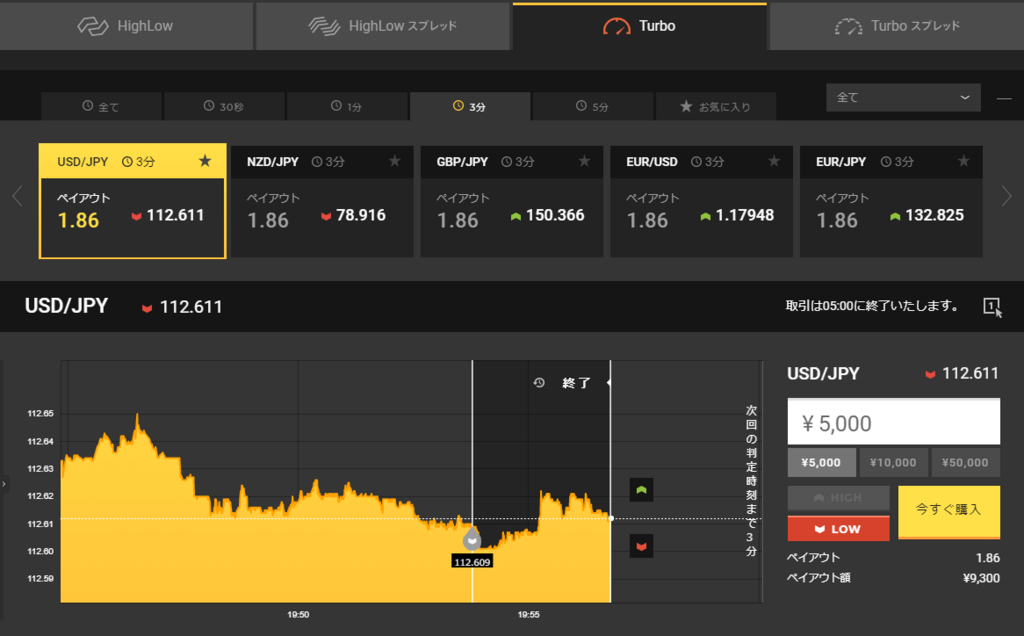Click the star icon on the お気に入り filter
Image resolution: width=1024 pixels, height=636 pixels.
(x=688, y=106)
